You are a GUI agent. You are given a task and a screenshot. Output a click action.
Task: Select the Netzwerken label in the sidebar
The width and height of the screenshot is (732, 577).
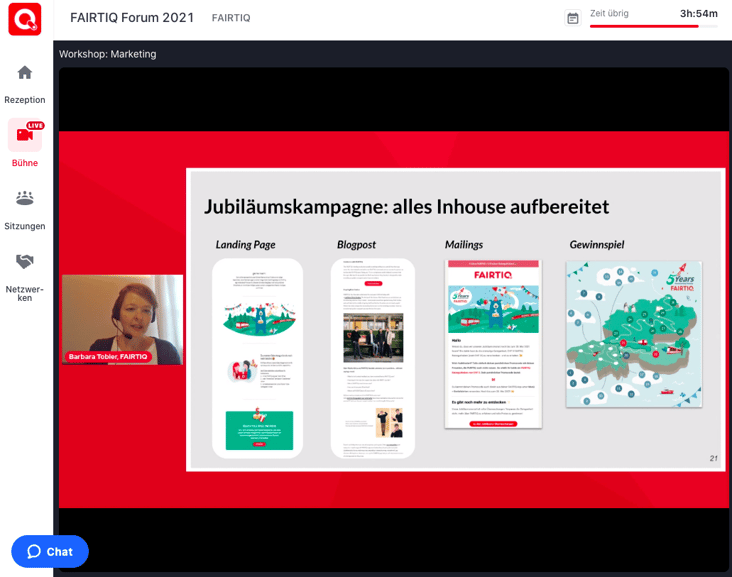tap(25, 294)
